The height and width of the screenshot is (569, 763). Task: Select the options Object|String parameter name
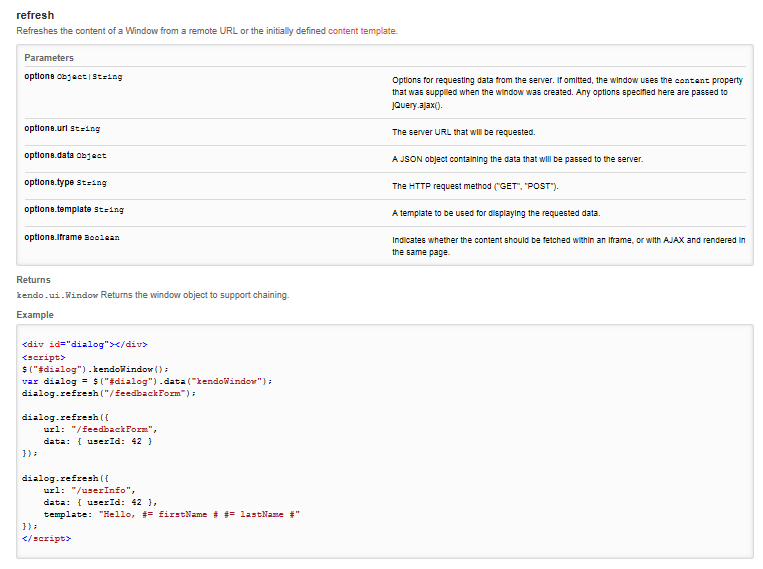[x=73, y=77]
